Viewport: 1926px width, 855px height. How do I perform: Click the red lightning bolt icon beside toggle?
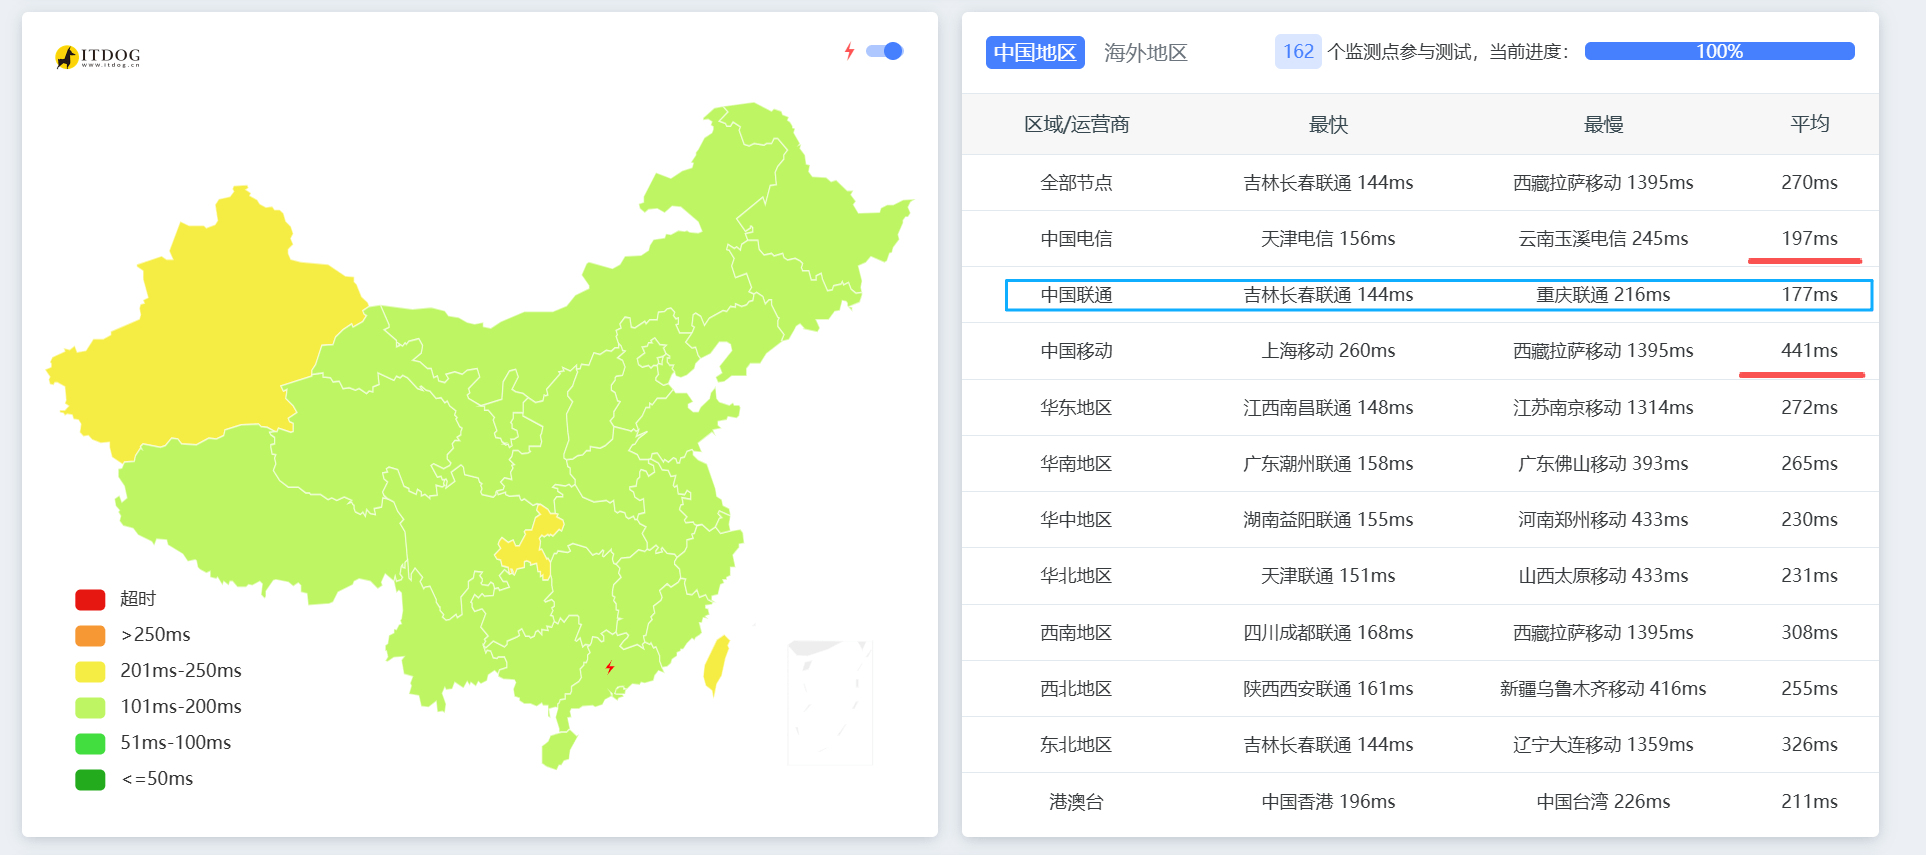(x=849, y=51)
